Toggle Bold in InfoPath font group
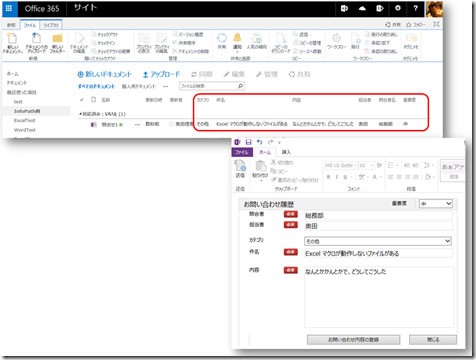Image resolution: width=476 pixels, height=360 pixels. click(x=329, y=177)
